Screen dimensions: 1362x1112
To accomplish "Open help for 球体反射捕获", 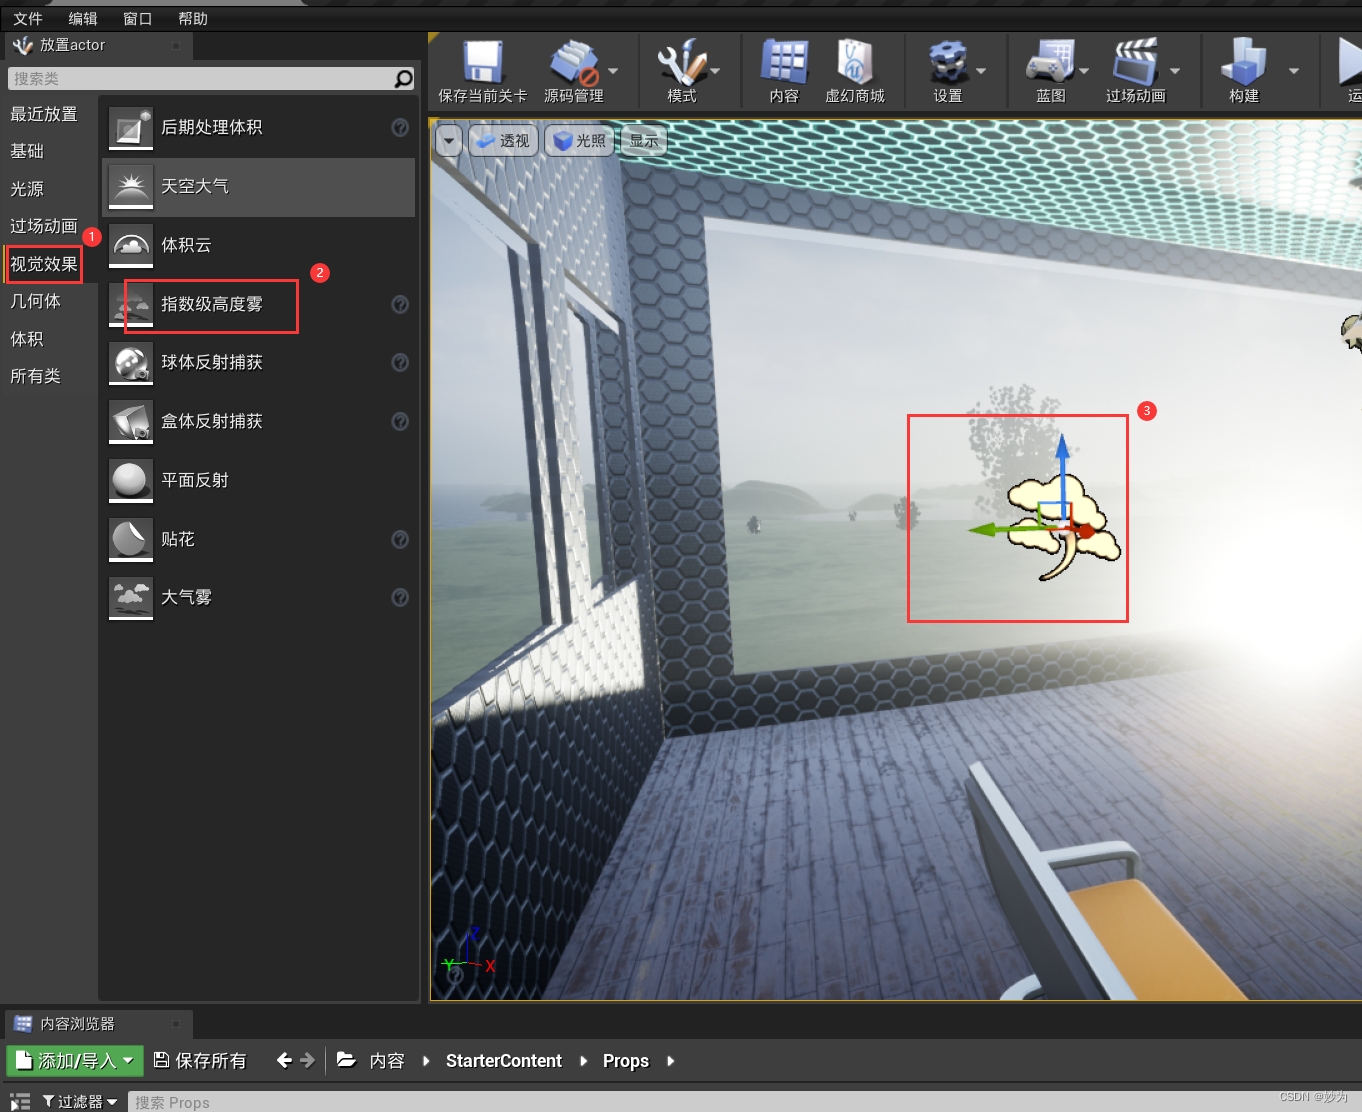I will [x=400, y=362].
